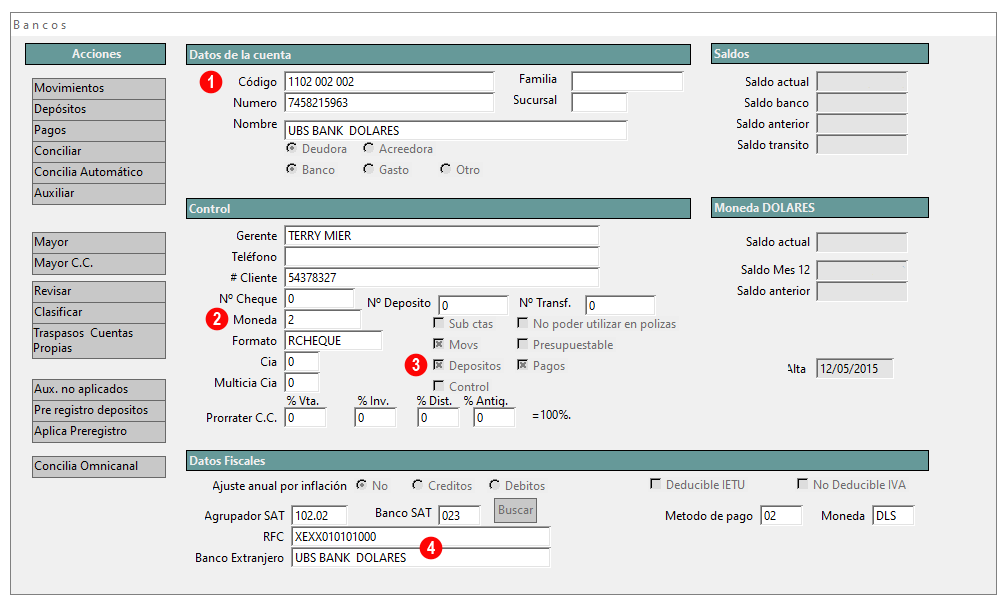Screen dimensions: 1004x603
Task: Open Aux. no aplicados
Action: coord(99,390)
